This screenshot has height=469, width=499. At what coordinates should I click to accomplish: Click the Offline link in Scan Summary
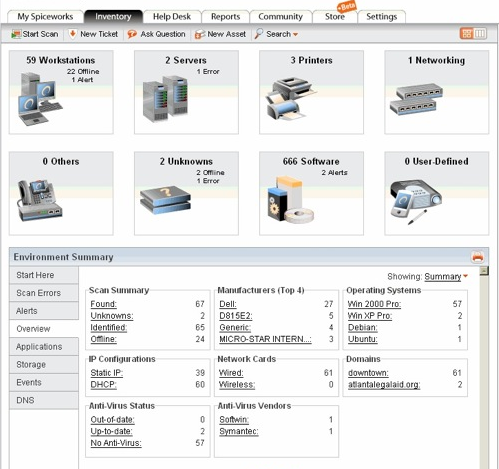point(104,339)
